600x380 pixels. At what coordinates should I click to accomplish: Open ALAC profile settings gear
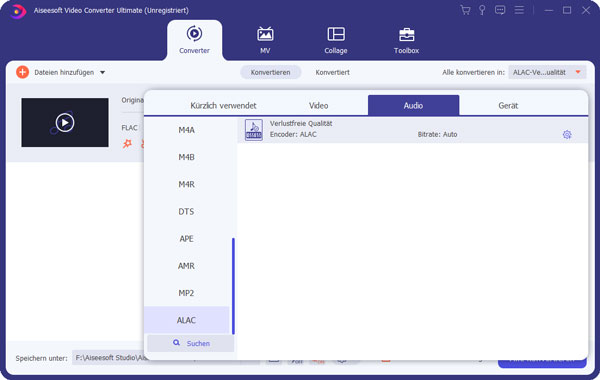pos(567,134)
